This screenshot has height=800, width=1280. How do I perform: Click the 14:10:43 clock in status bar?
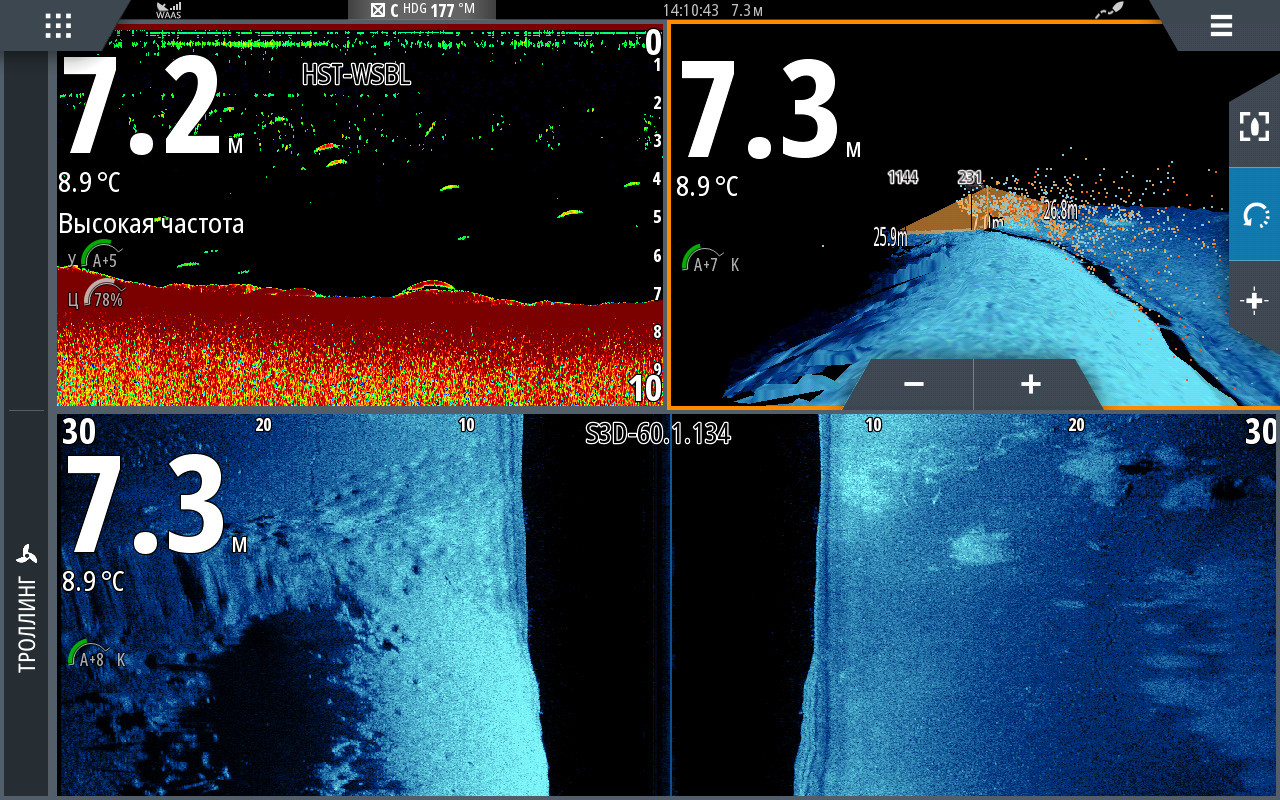(x=690, y=11)
